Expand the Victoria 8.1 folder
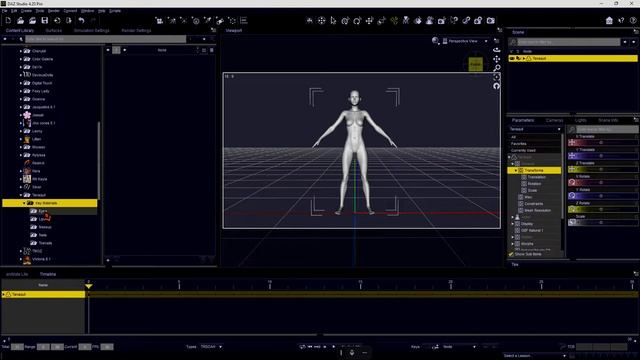 (x=21, y=259)
